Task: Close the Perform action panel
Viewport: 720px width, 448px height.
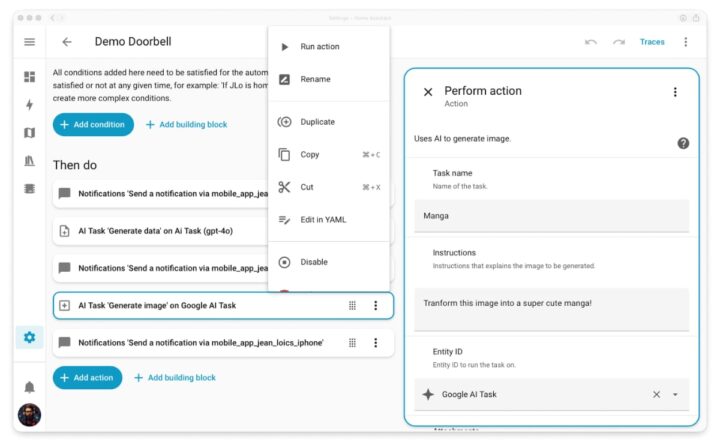Action: [428, 92]
